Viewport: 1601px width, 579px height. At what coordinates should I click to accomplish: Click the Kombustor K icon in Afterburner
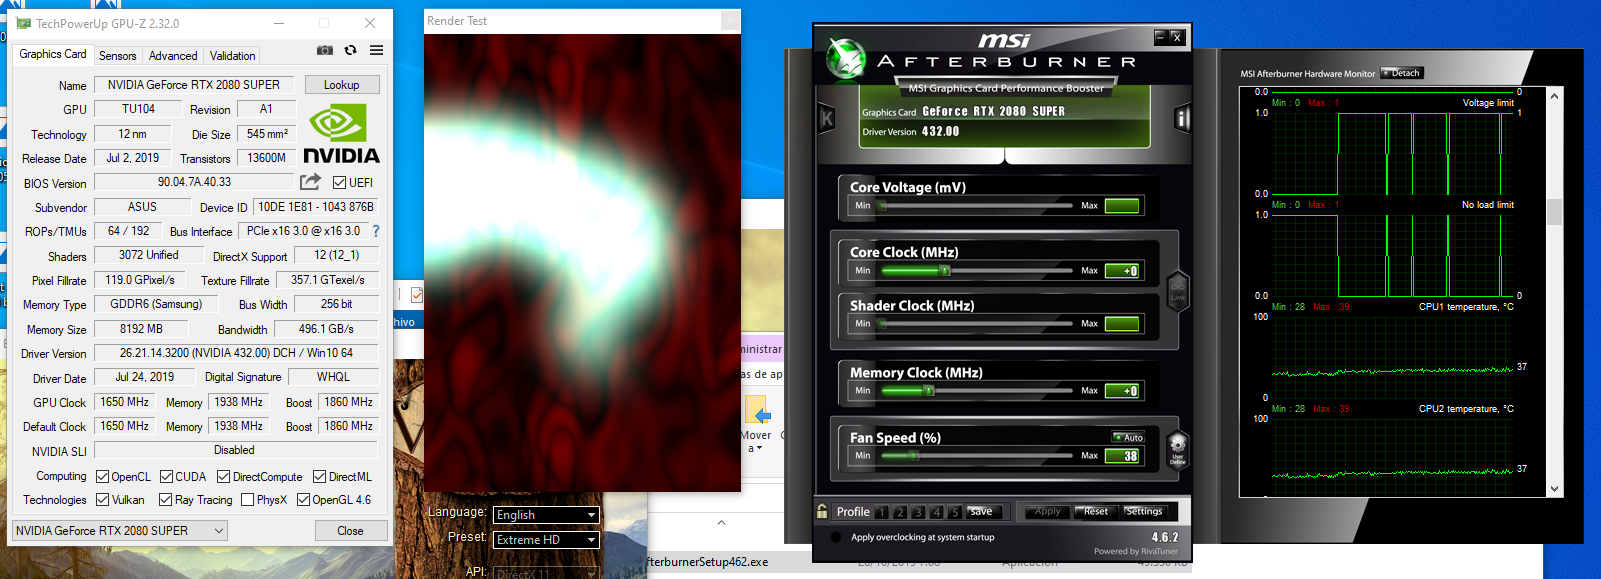point(827,119)
